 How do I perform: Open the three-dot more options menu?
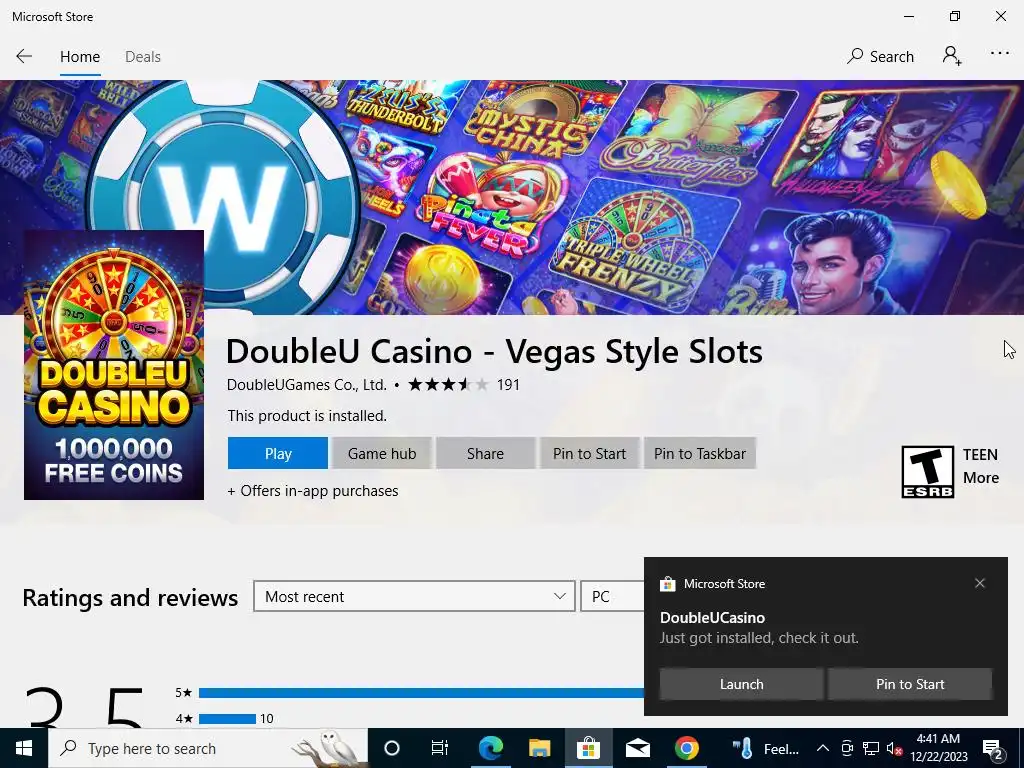tap(999, 54)
